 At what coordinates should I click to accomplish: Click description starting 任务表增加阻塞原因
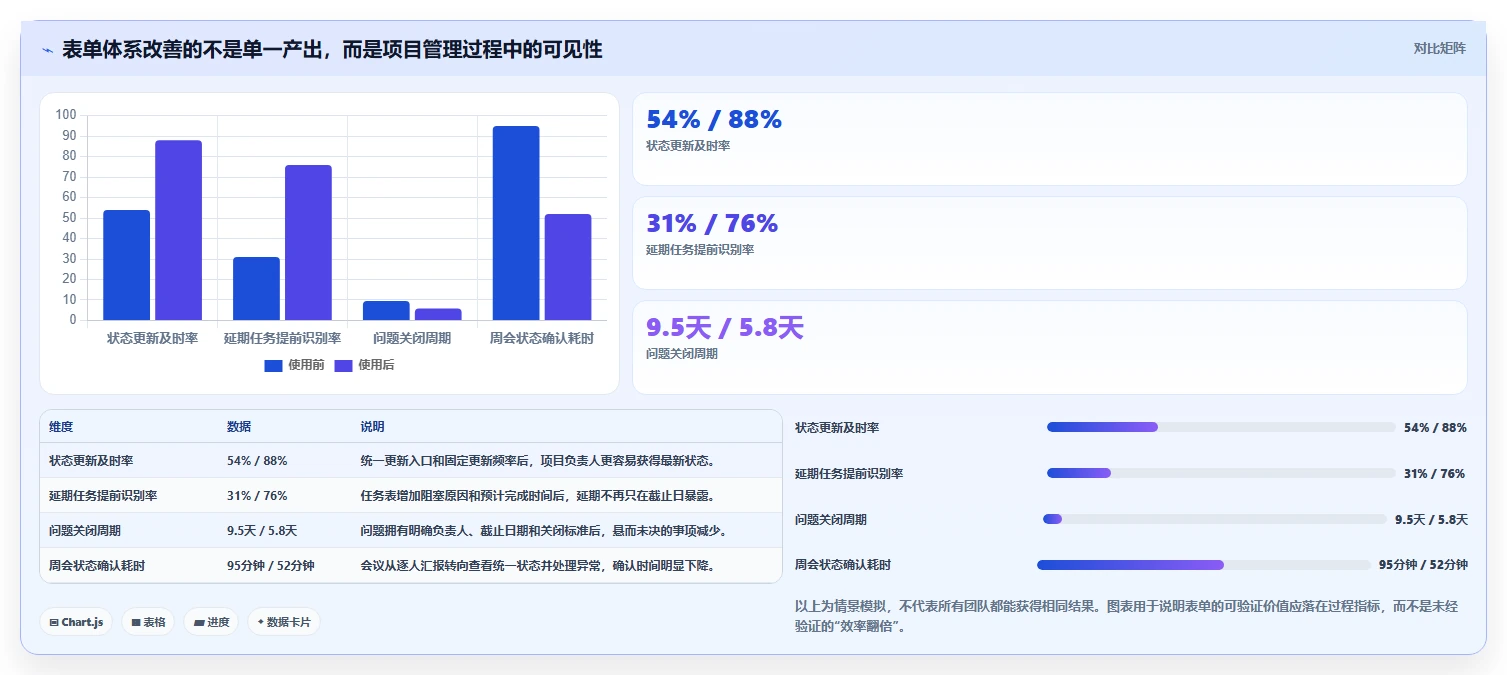click(x=538, y=496)
